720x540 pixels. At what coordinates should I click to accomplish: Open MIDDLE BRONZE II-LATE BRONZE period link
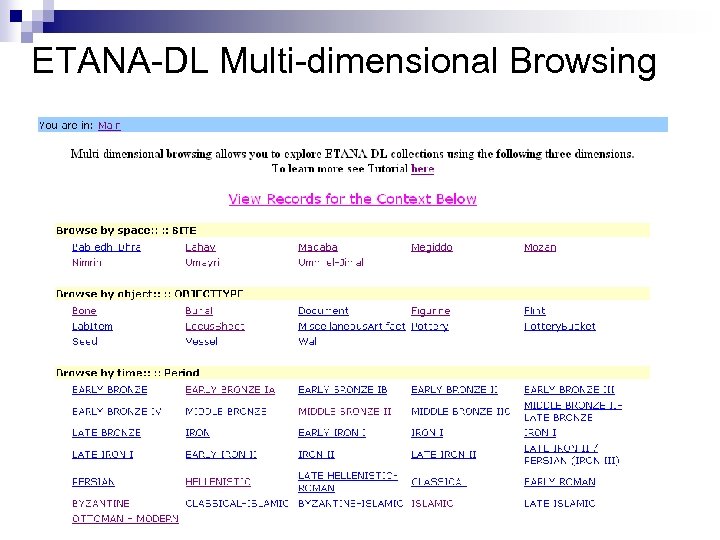click(x=573, y=411)
